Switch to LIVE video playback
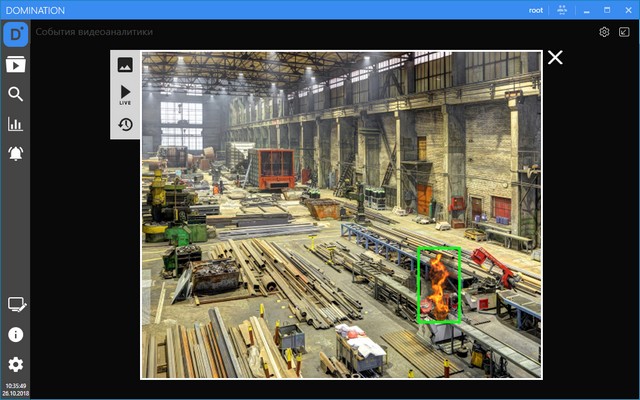The width and height of the screenshot is (640, 400). pos(125,95)
